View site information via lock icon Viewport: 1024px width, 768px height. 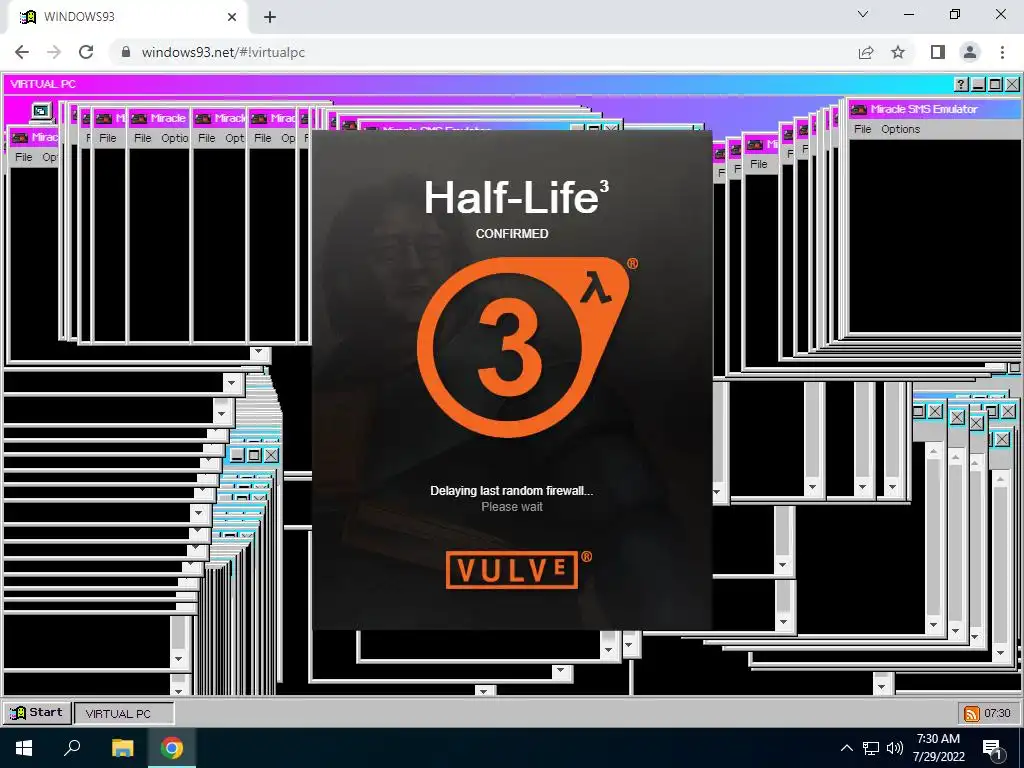coord(126,52)
